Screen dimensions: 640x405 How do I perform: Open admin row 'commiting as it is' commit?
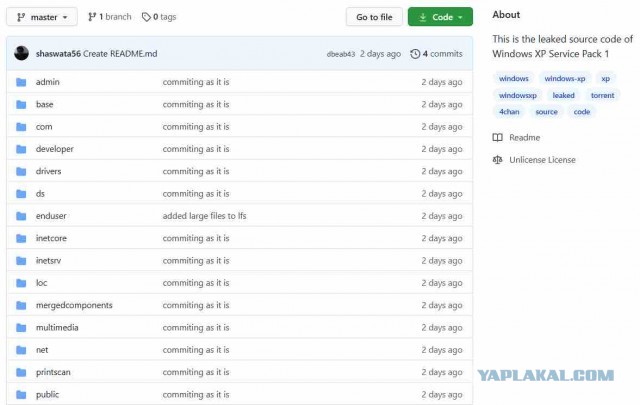tap(196, 82)
